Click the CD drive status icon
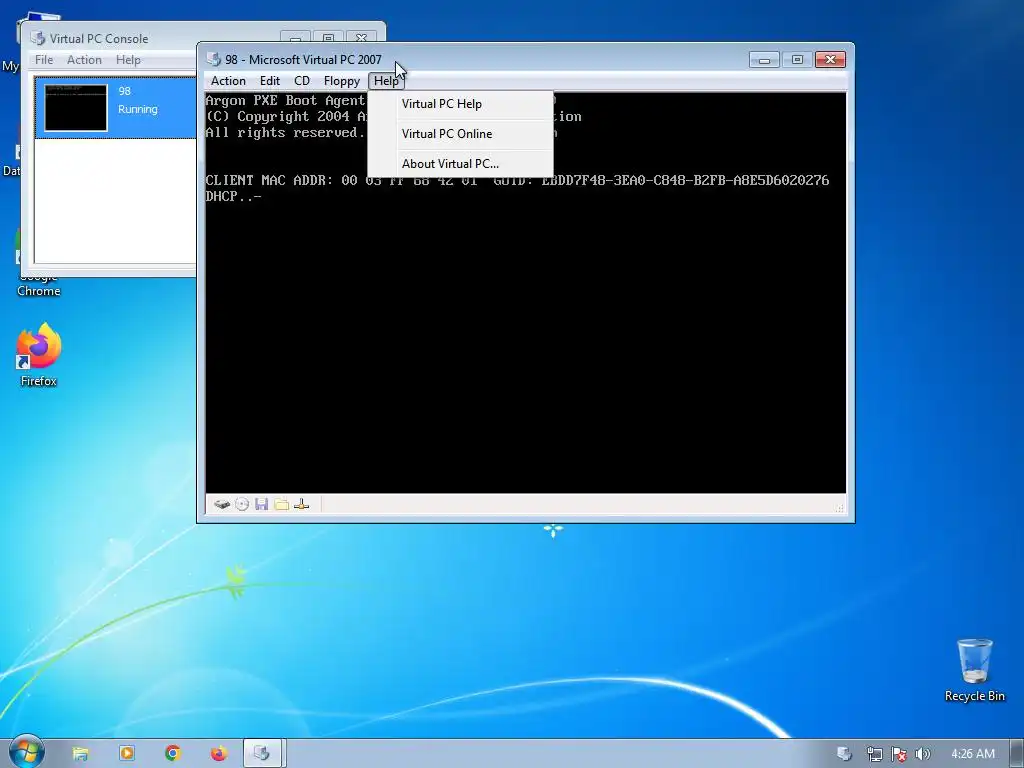The image size is (1024, 768). (x=242, y=504)
